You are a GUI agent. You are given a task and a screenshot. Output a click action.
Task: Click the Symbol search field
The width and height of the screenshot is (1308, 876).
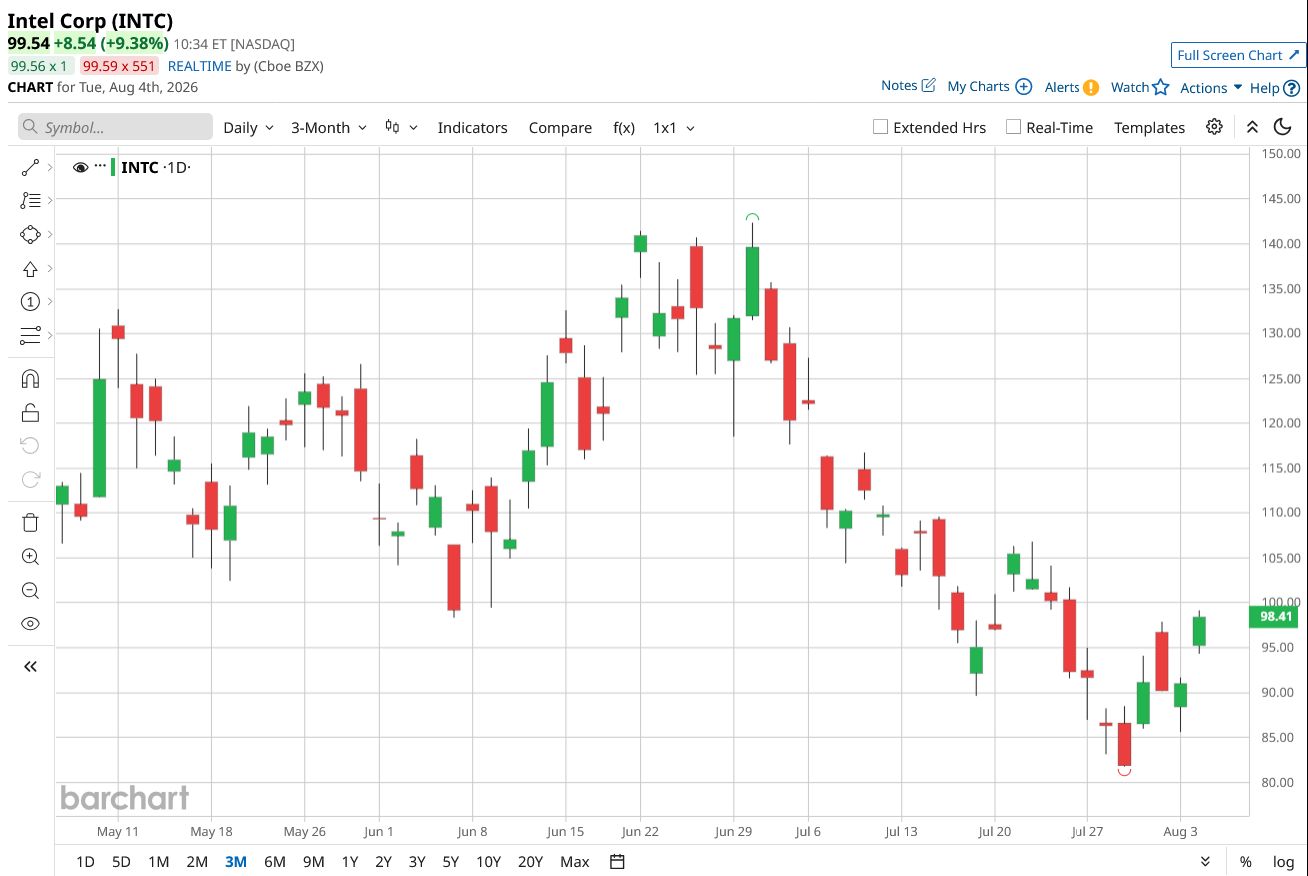click(x=115, y=127)
